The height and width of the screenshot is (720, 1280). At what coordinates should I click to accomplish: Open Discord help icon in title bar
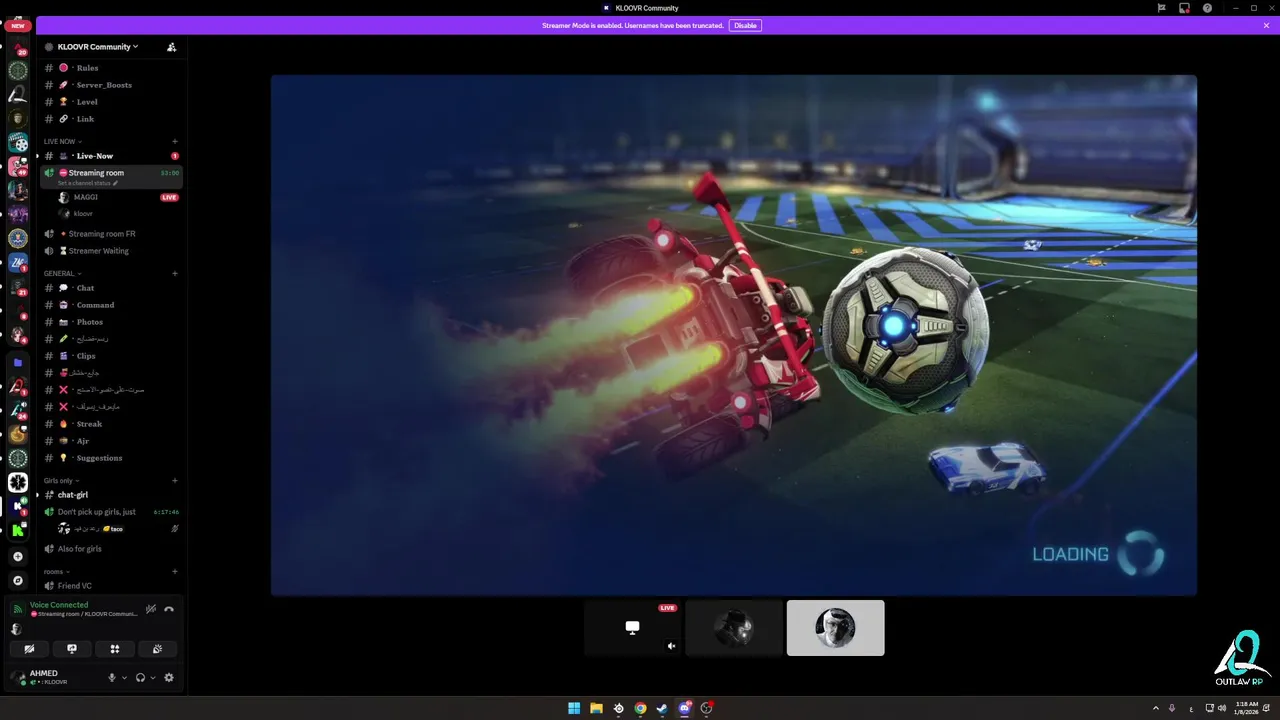[x=1207, y=8]
